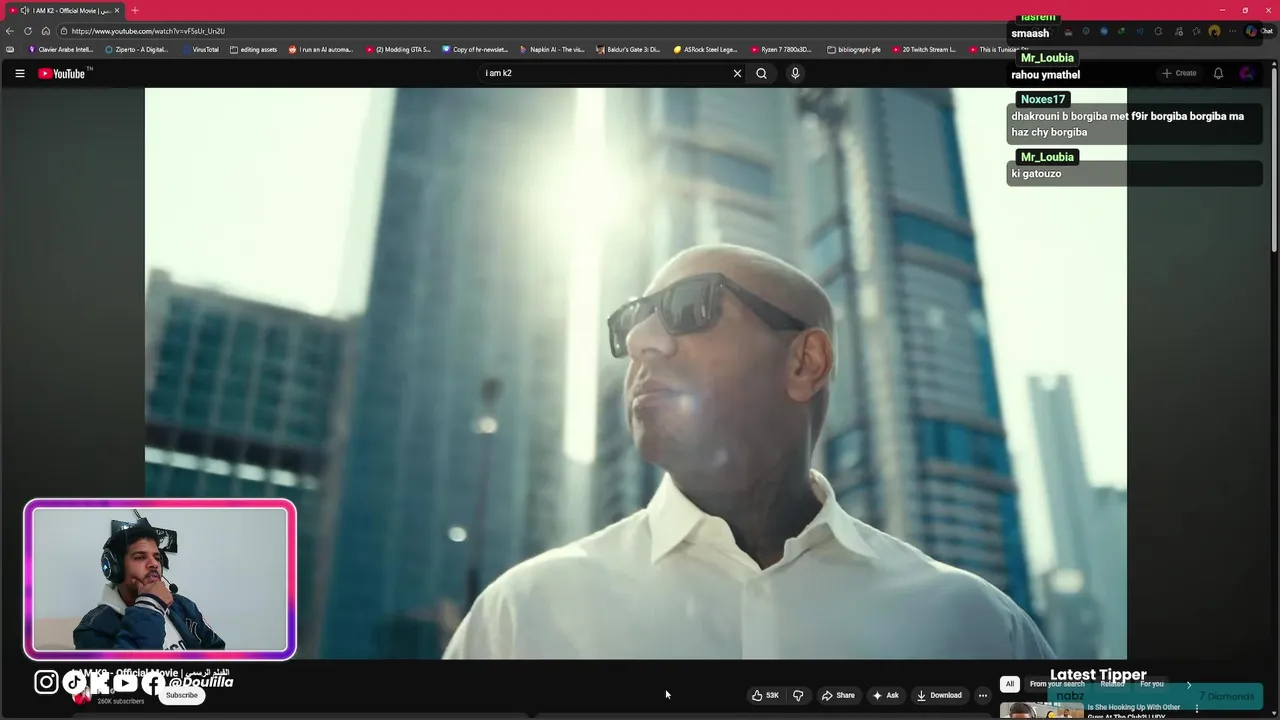Open bibliographi pfe bookmark folder
The image size is (1280, 720).
point(854,49)
